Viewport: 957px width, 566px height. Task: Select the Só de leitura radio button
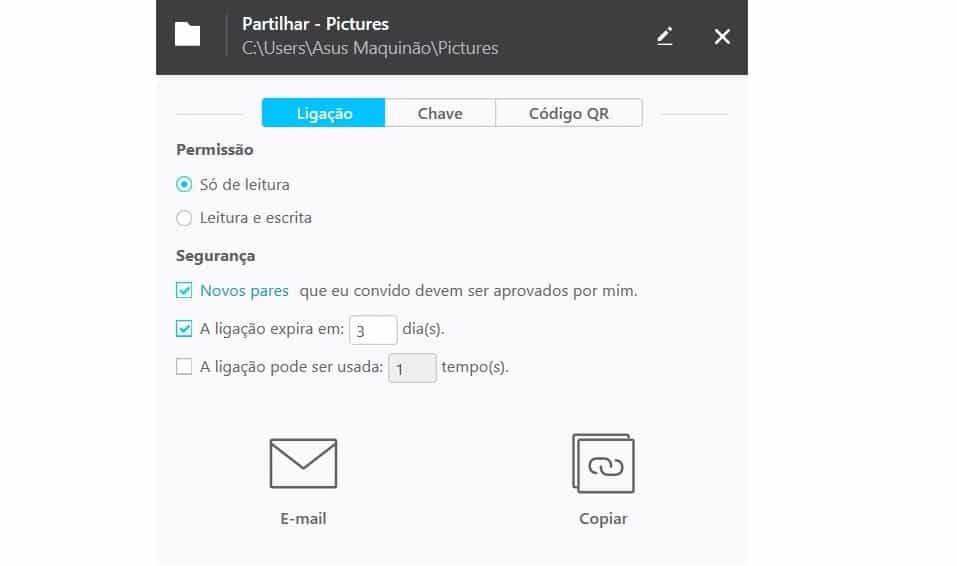tap(184, 184)
